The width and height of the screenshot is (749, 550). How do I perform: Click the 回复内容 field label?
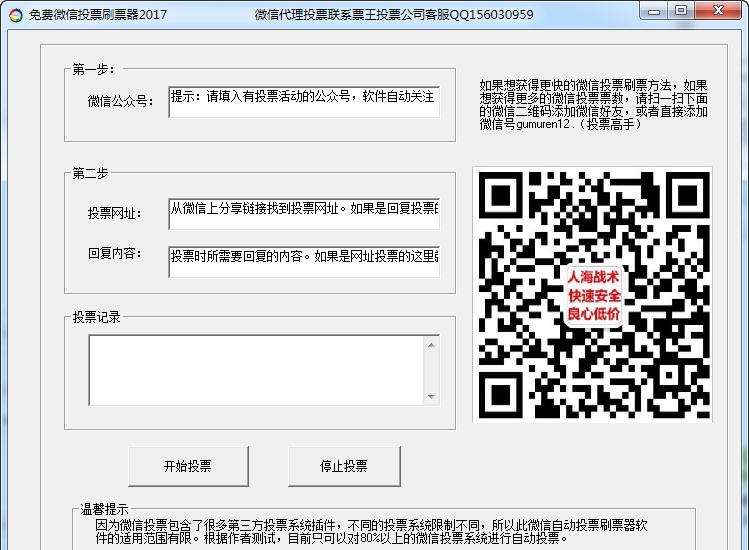pyautogui.click(x=115, y=253)
